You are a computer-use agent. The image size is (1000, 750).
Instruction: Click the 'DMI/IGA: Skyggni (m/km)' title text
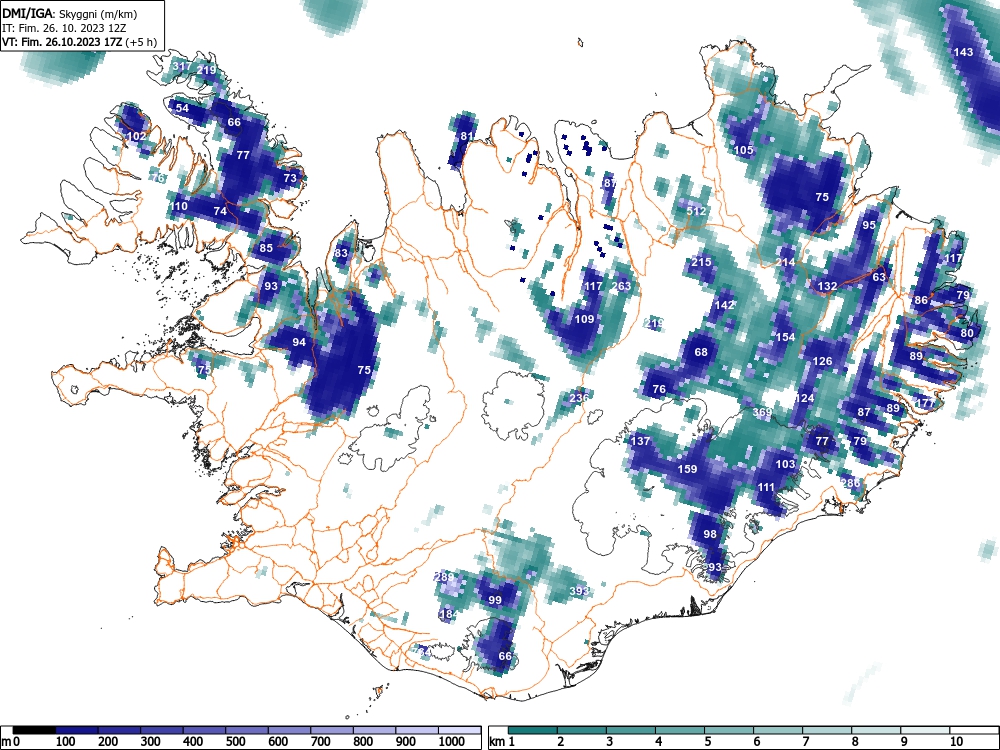click(70, 13)
